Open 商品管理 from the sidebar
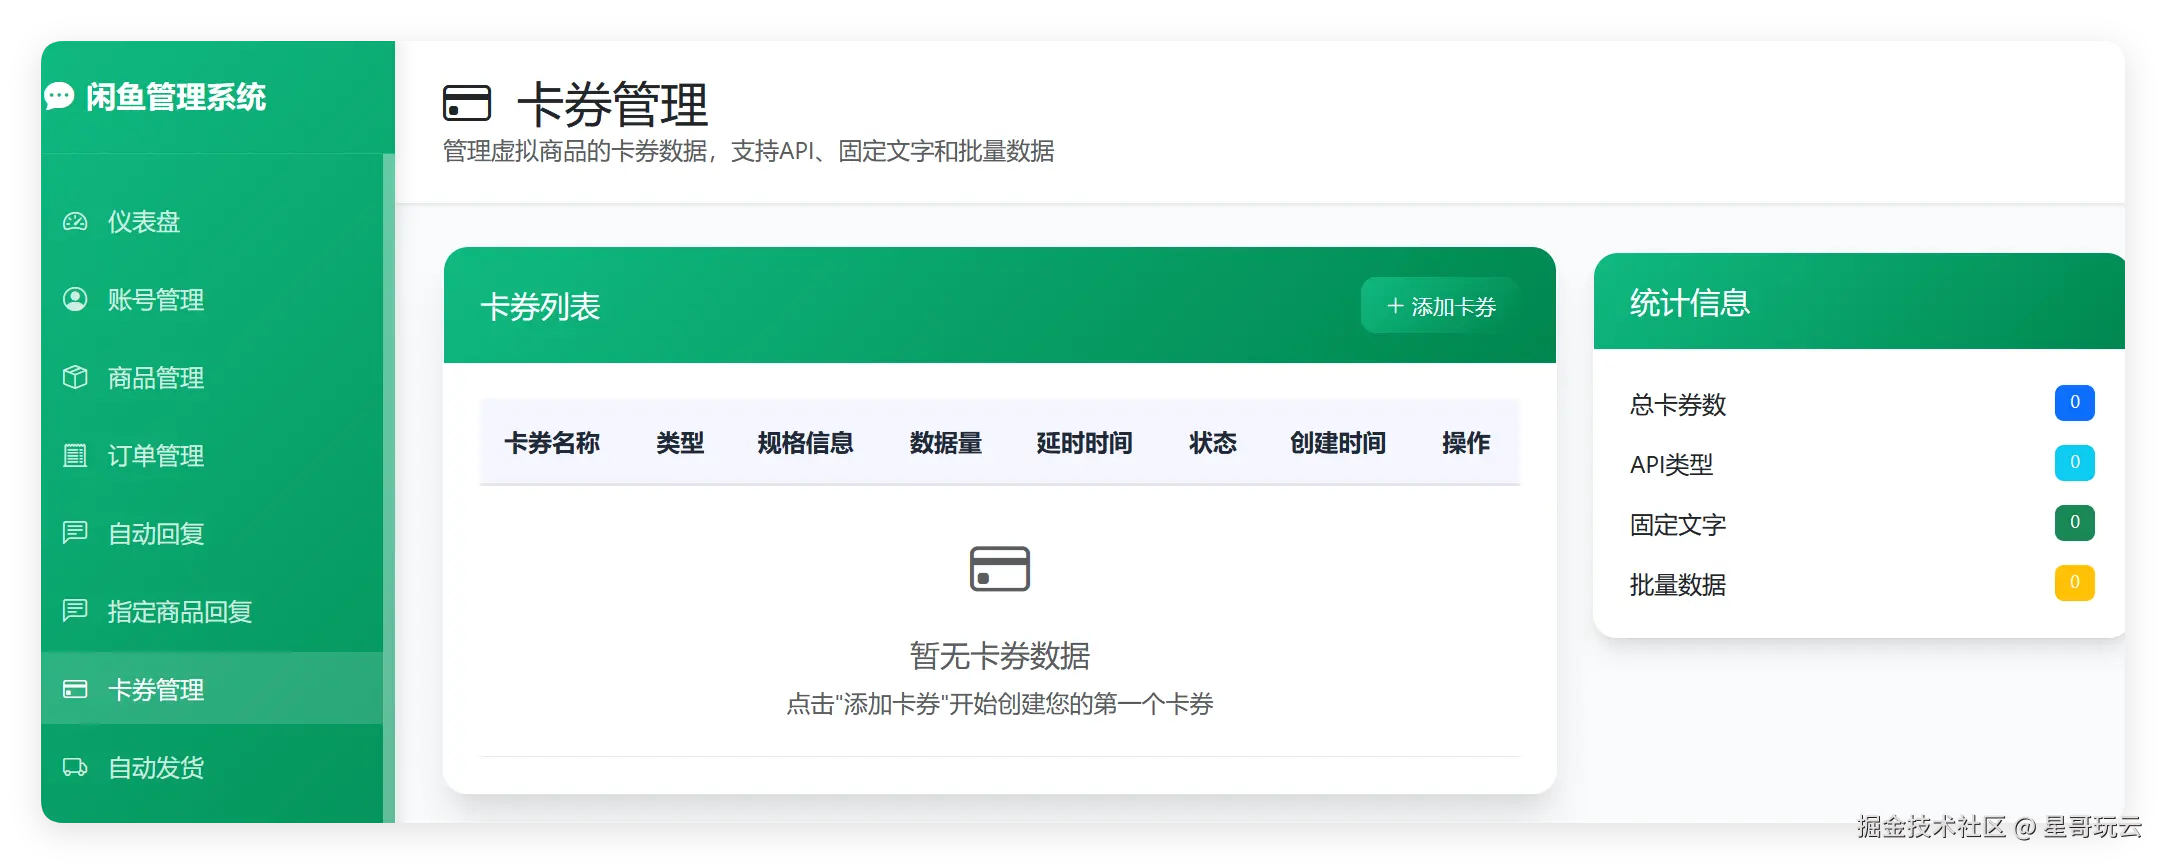 [212, 377]
